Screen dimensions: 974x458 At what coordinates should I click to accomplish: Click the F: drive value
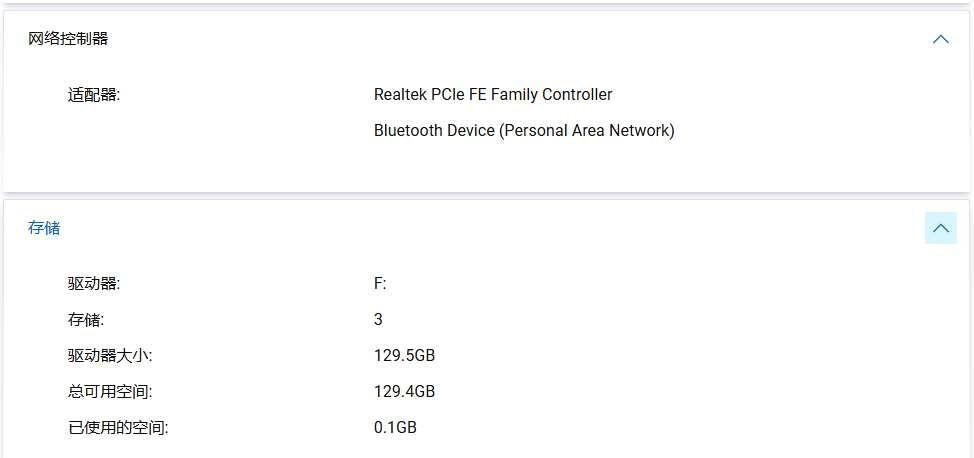[x=380, y=284]
